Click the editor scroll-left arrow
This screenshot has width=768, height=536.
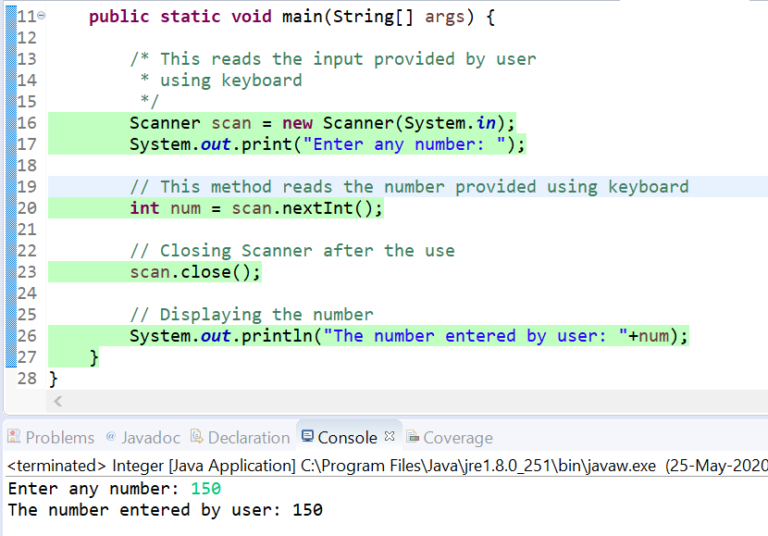click(58, 402)
